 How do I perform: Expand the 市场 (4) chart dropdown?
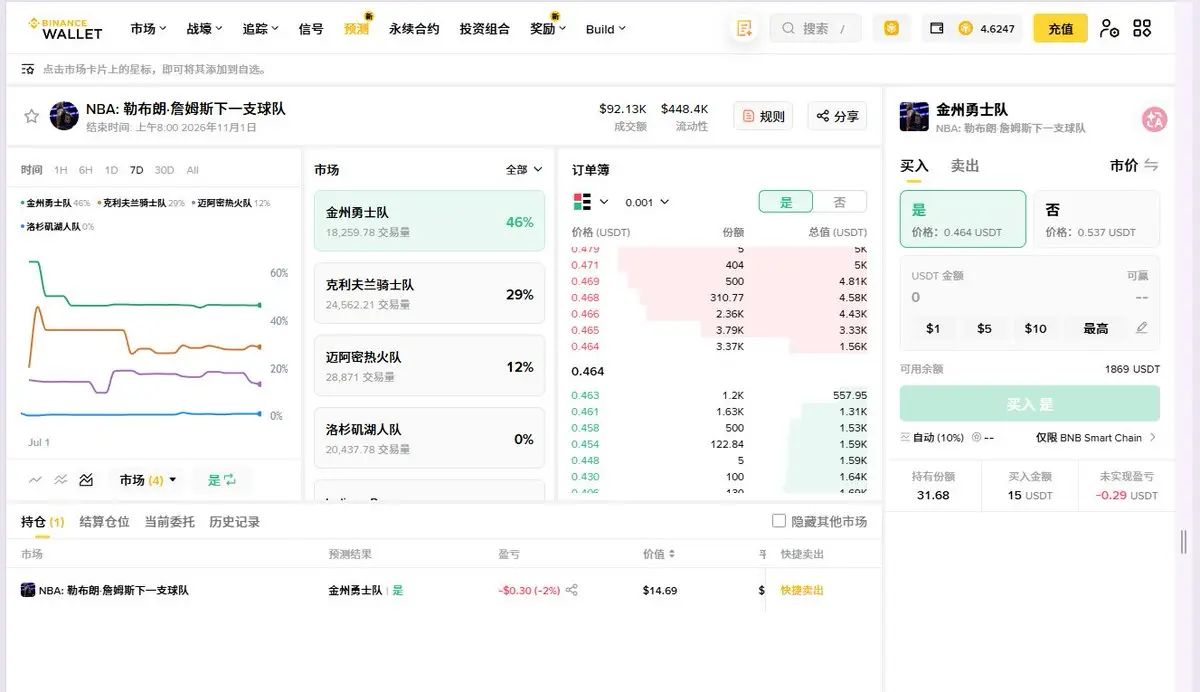pos(148,480)
